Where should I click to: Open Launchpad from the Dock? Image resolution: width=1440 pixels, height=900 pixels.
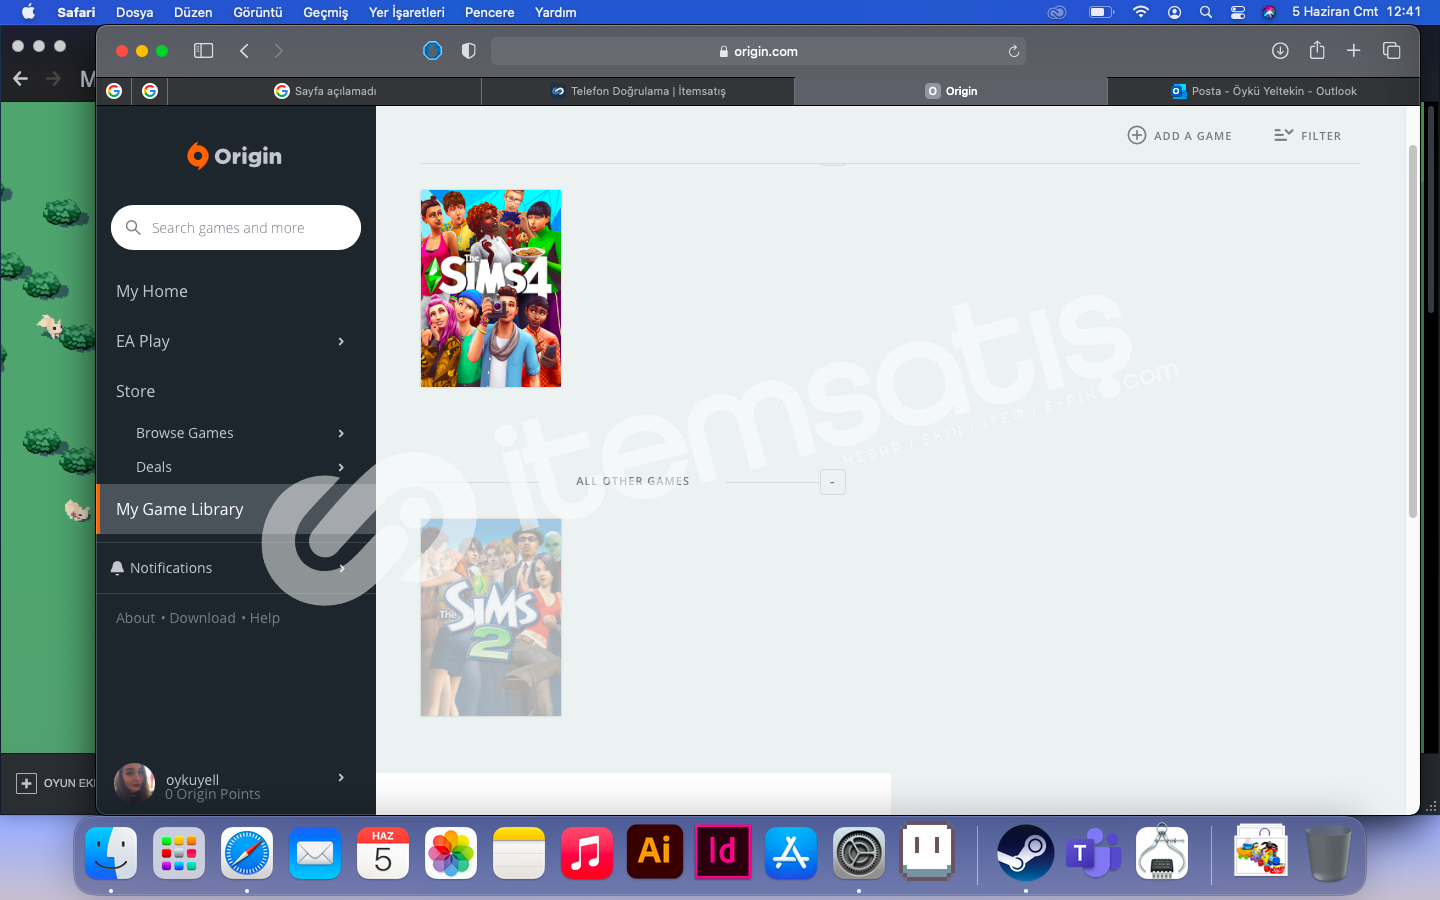coord(179,853)
